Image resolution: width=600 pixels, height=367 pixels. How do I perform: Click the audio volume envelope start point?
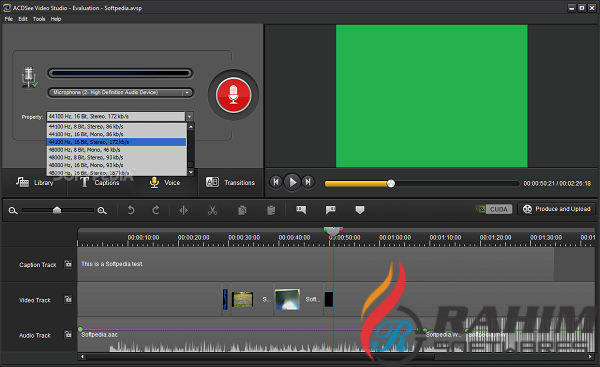click(x=80, y=329)
